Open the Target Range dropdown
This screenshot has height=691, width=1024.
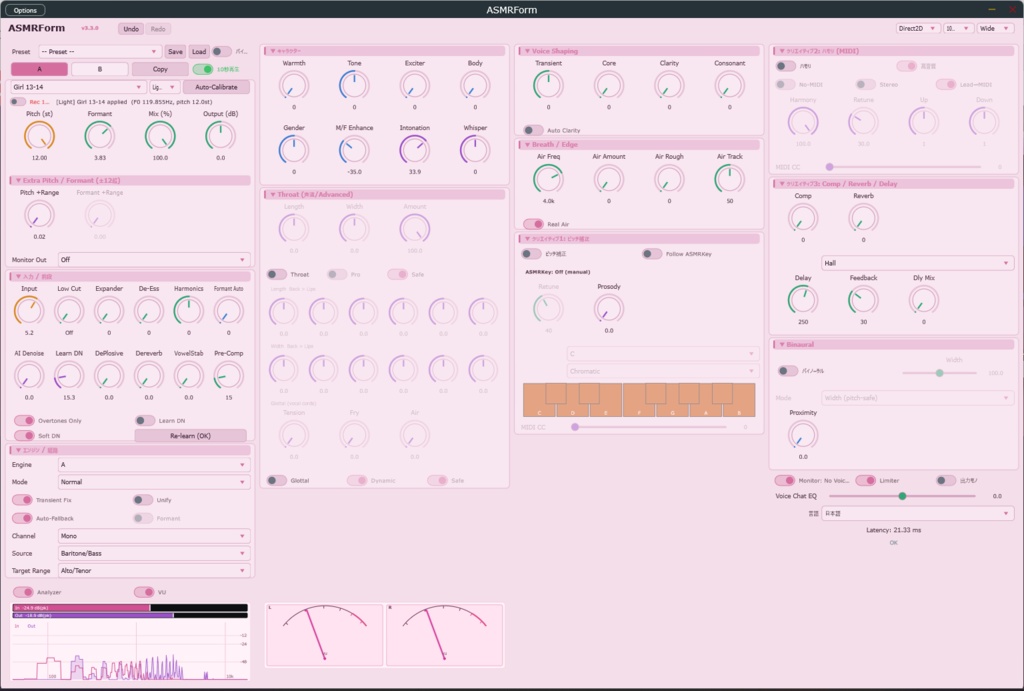coord(153,571)
